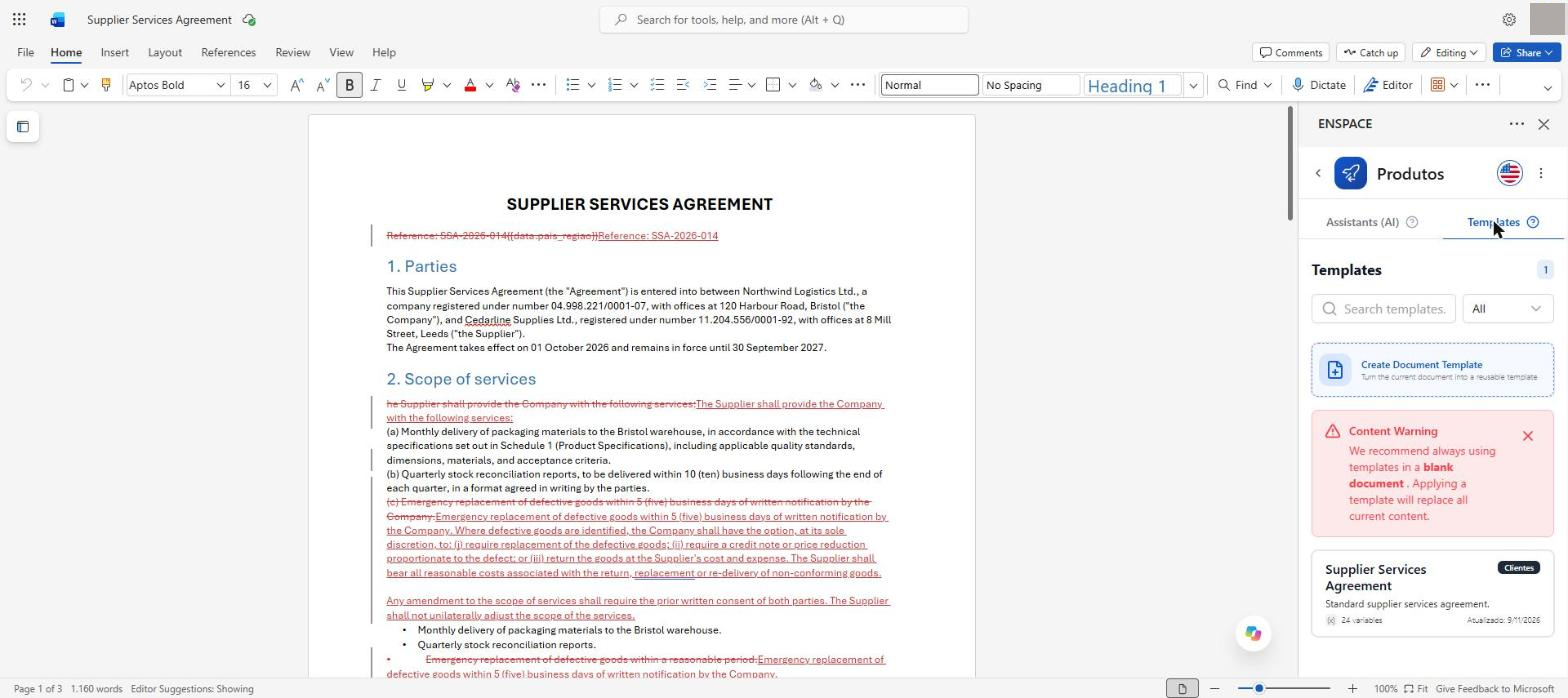Apply text highlight color
This screenshot has width=1568, height=698.
428,85
